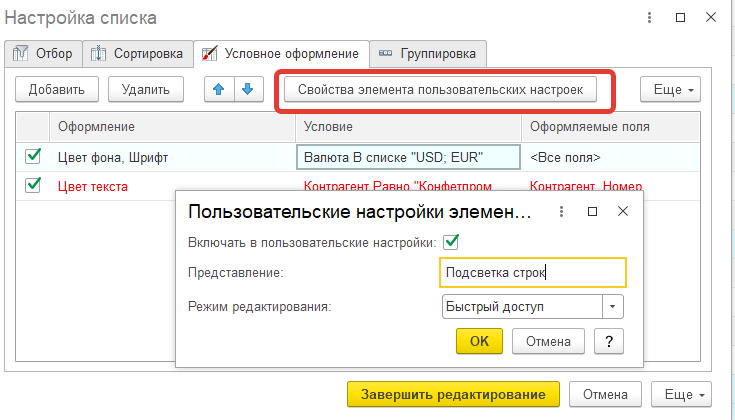This screenshot has height=420, width=735.
Task: Click into the Представление input field
Action: 533,272
